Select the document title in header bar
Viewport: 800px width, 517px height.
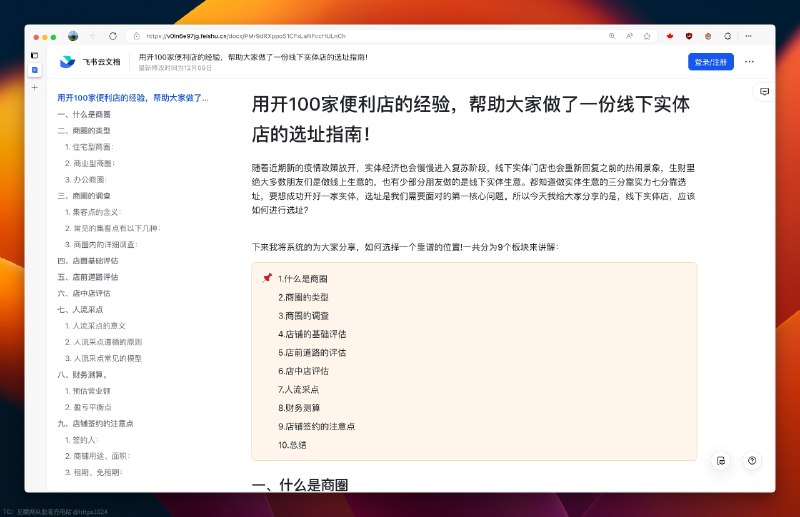pos(253,57)
